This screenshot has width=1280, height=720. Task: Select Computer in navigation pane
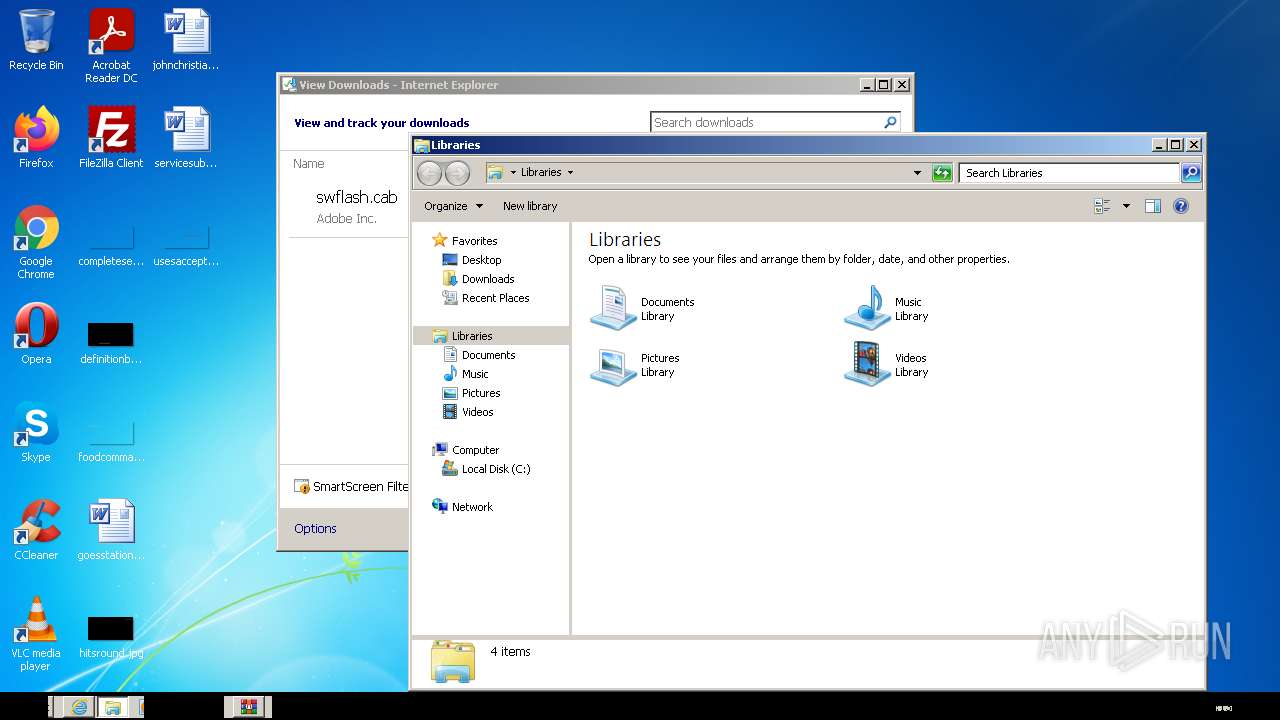point(475,450)
